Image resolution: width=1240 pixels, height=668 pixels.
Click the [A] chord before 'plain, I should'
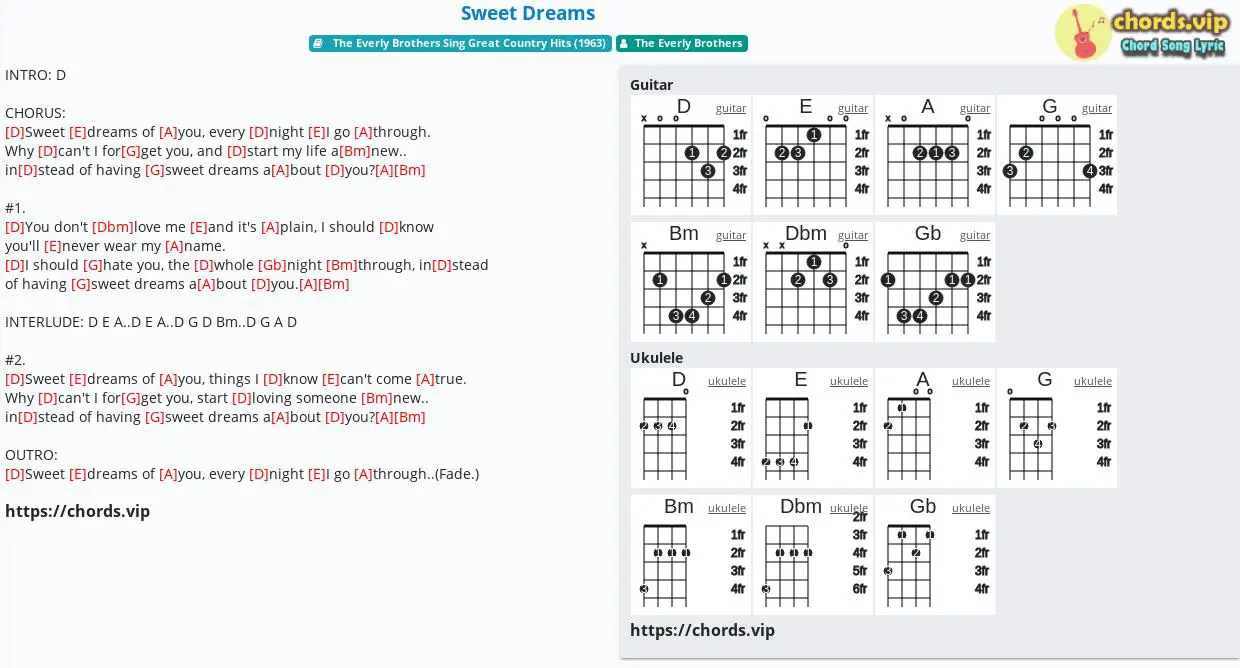pos(270,227)
